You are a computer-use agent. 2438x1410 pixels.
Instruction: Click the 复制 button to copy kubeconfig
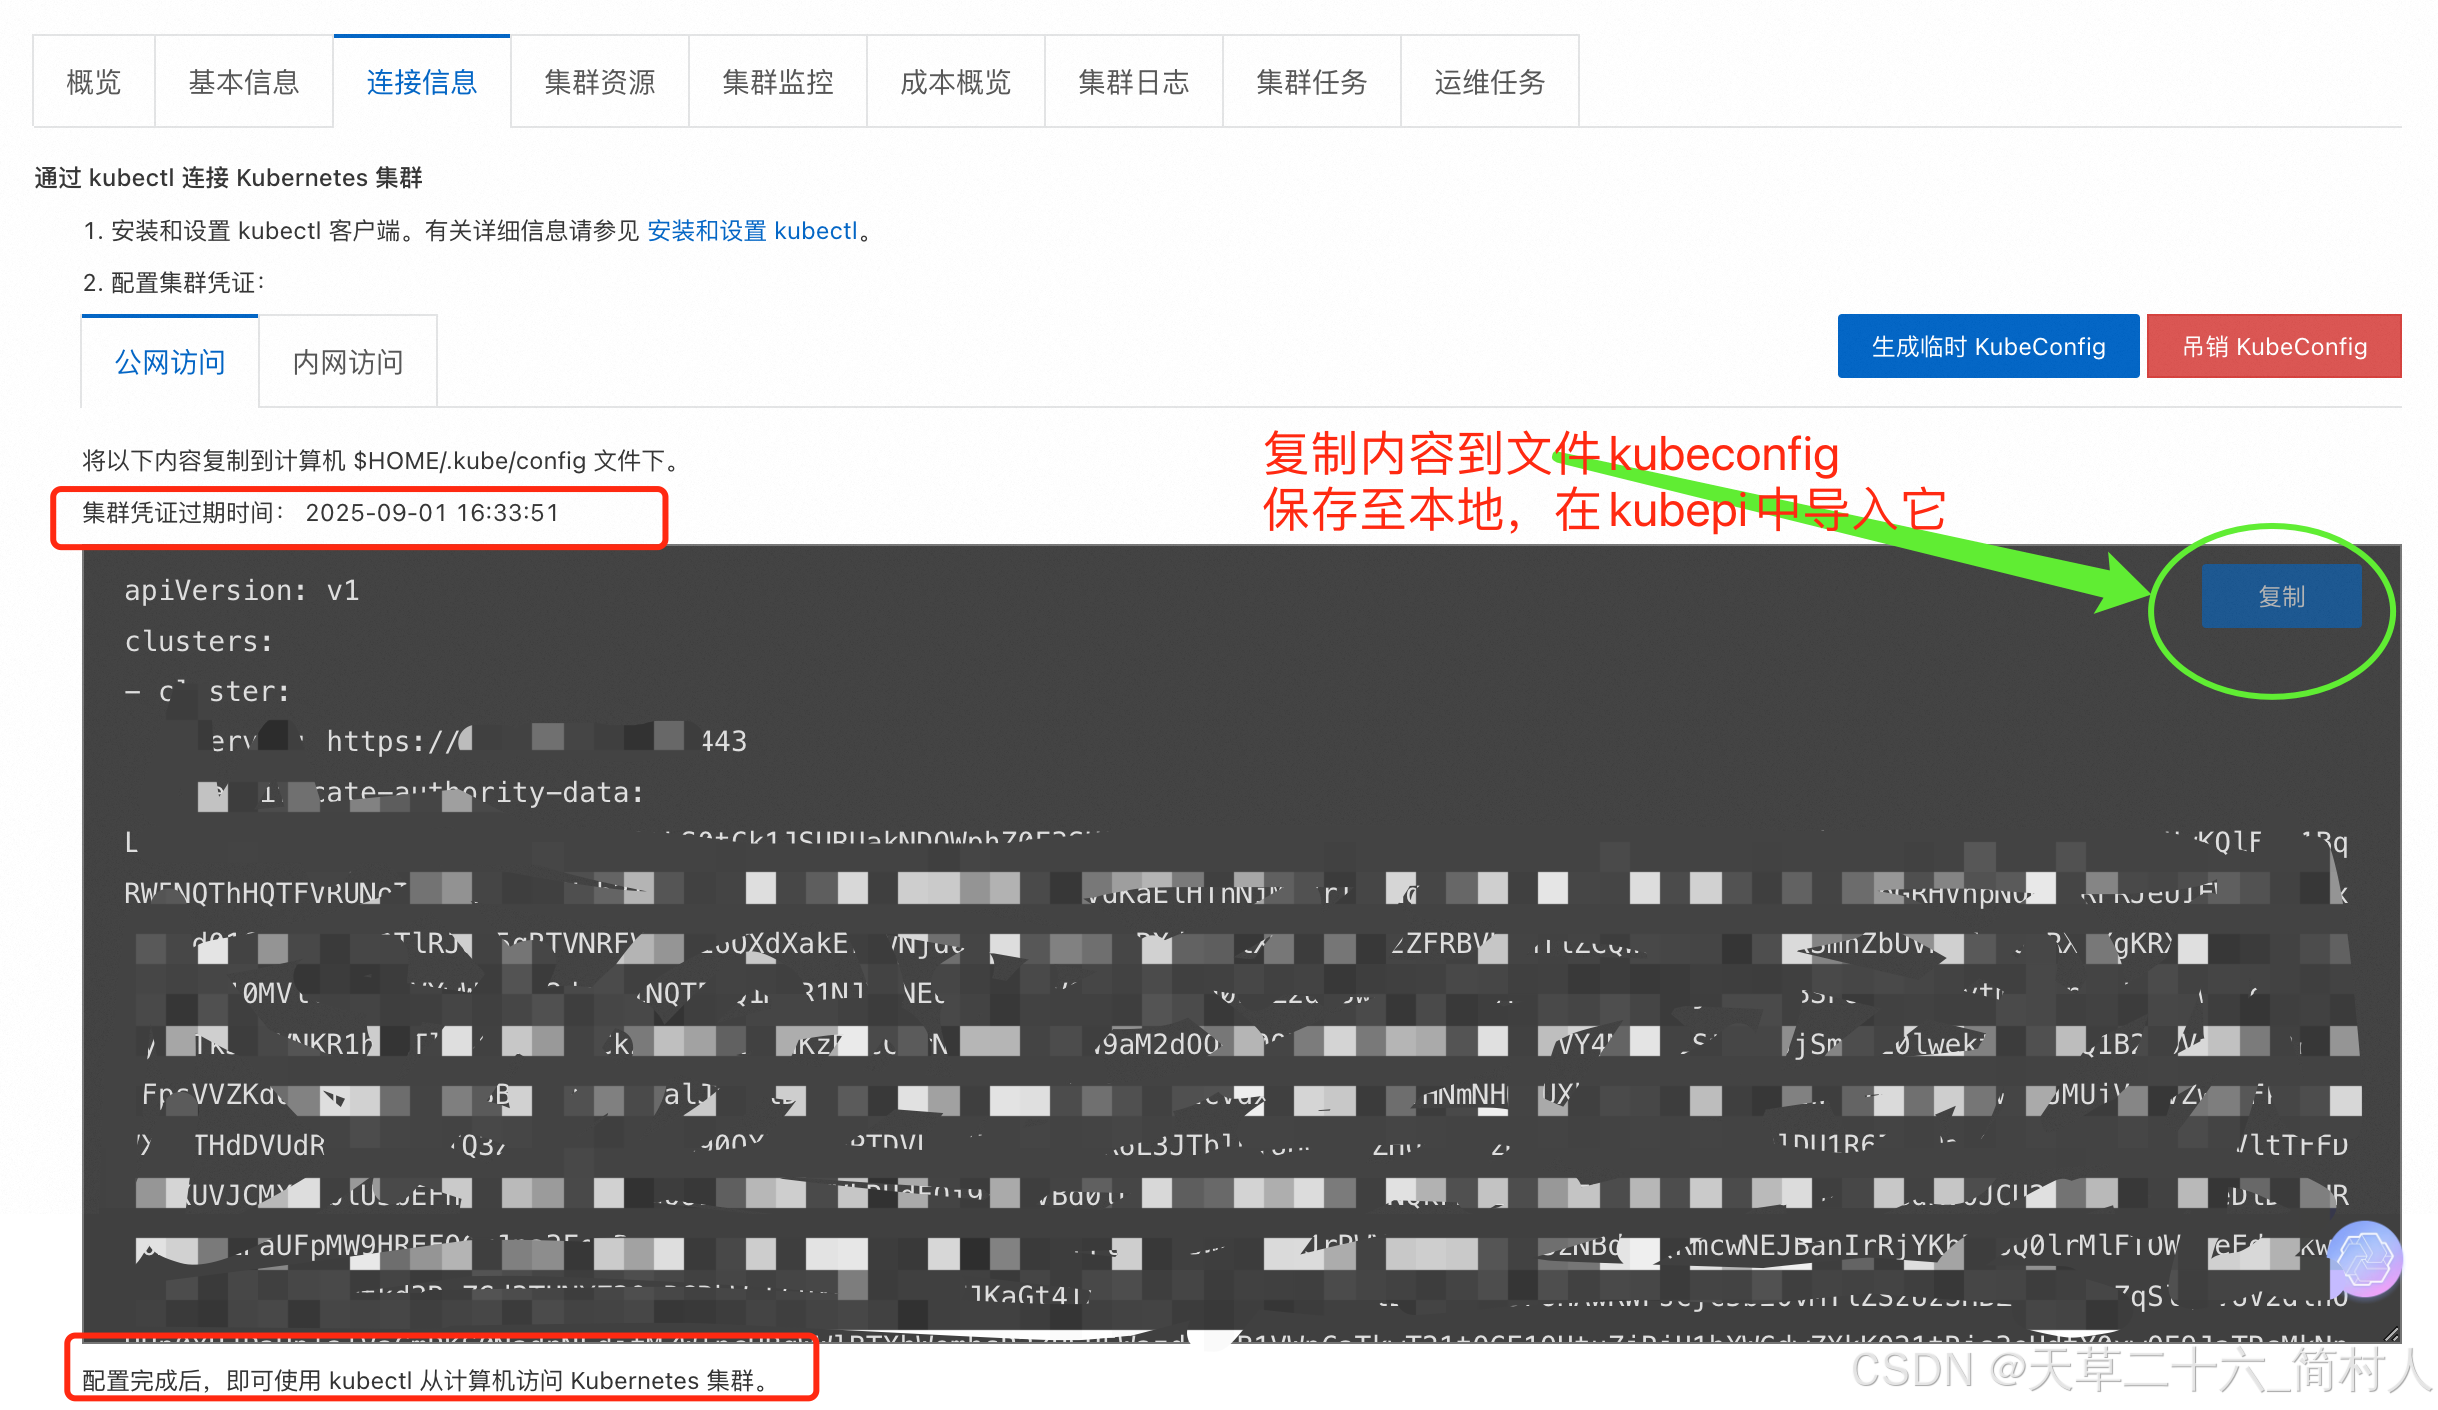pos(2281,597)
